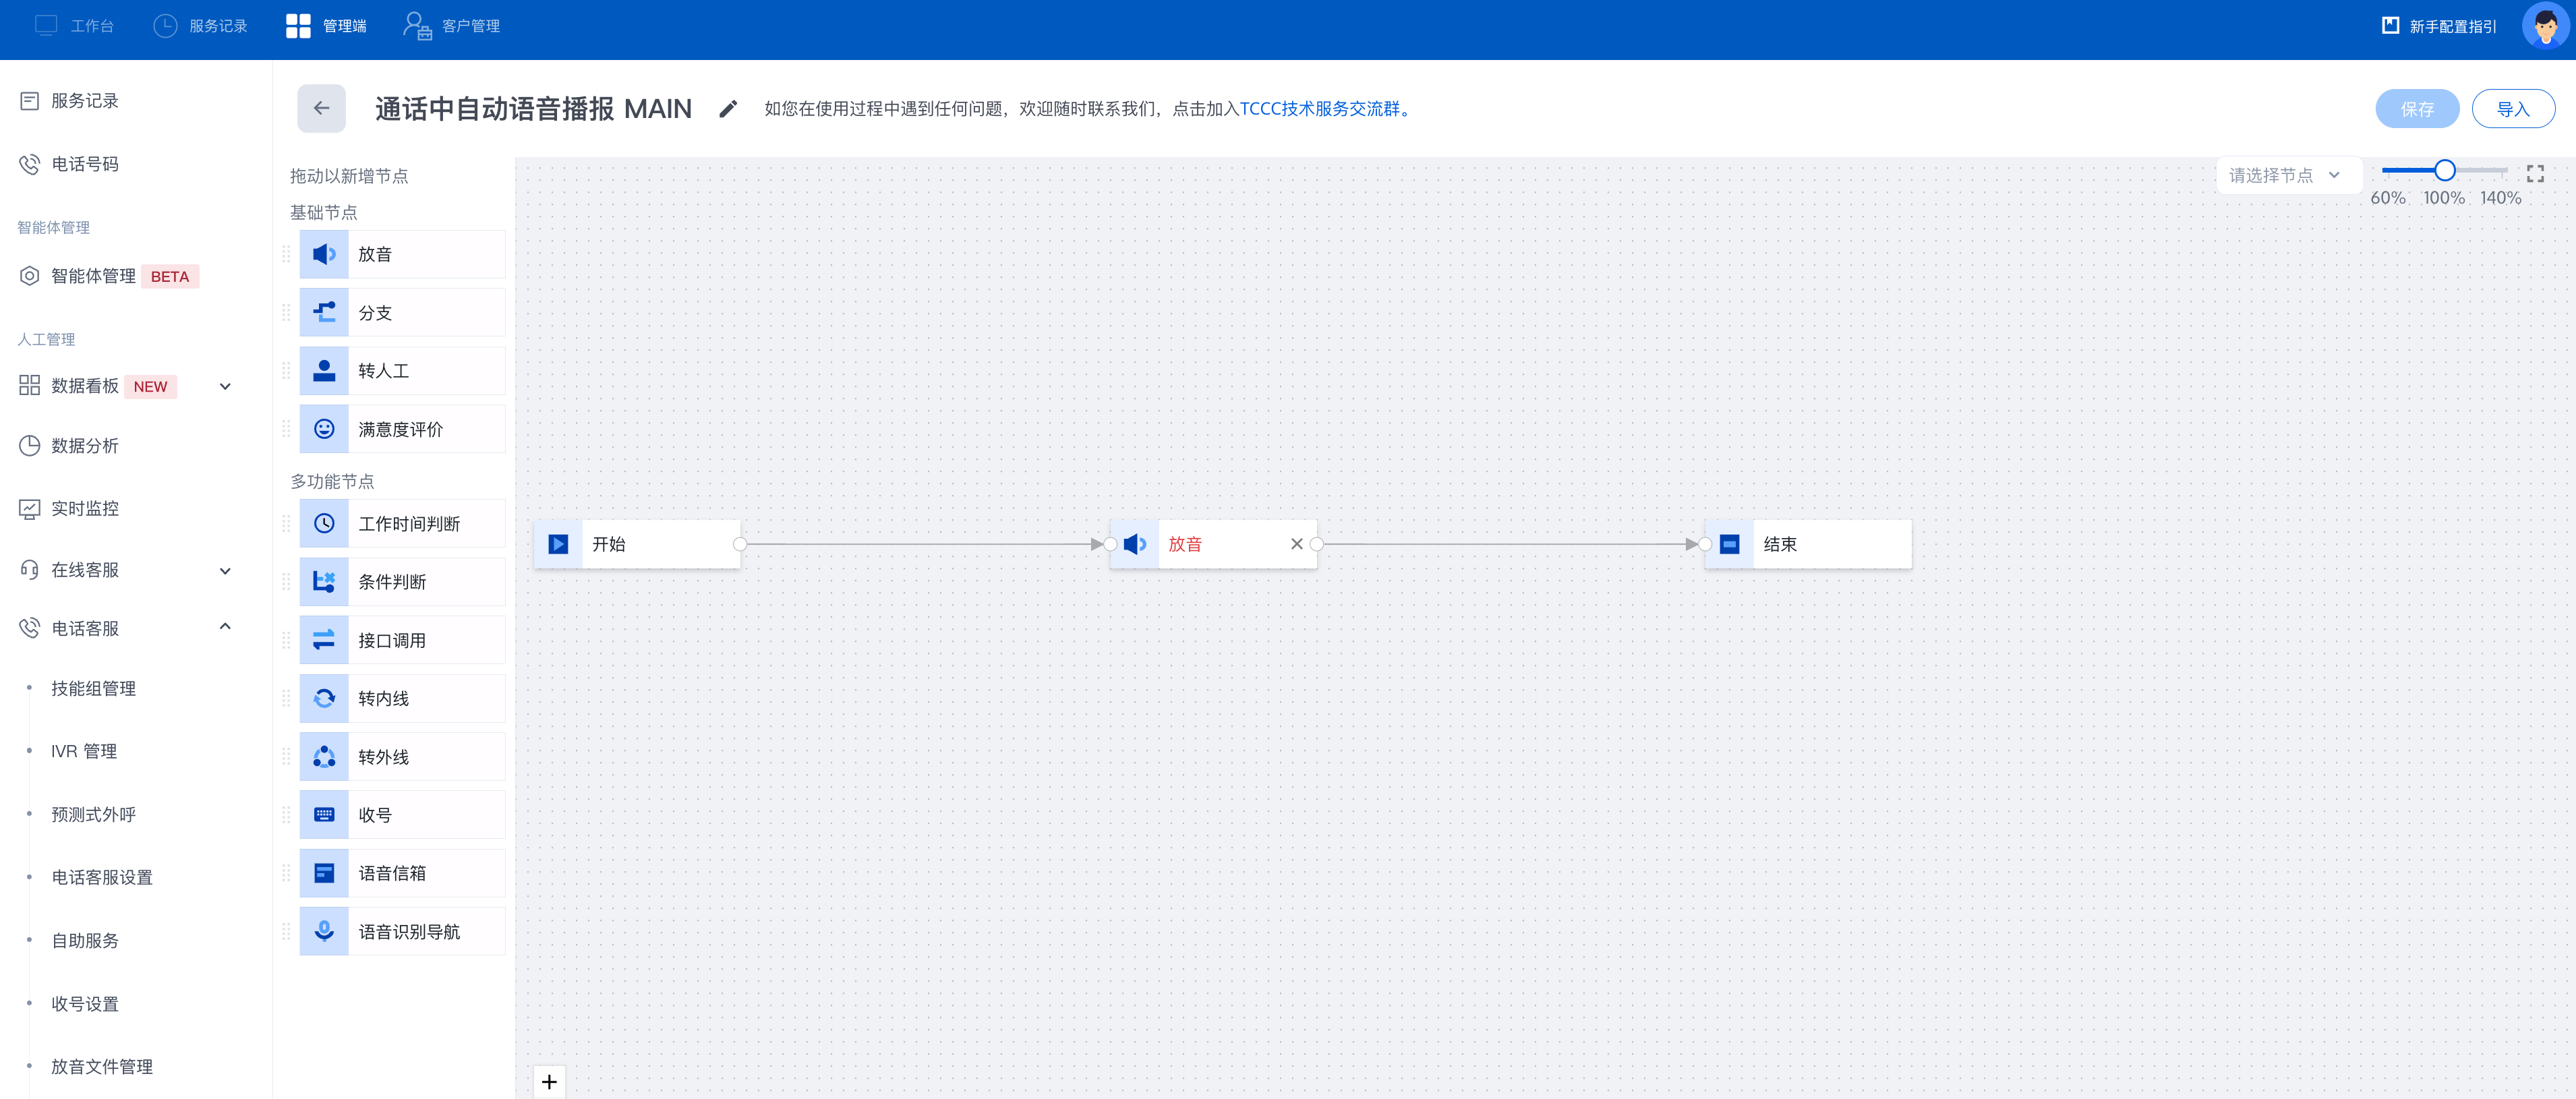Open IVR 管理 in the sidebar
This screenshot has height=1099, width=2576.
[x=84, y=751]
